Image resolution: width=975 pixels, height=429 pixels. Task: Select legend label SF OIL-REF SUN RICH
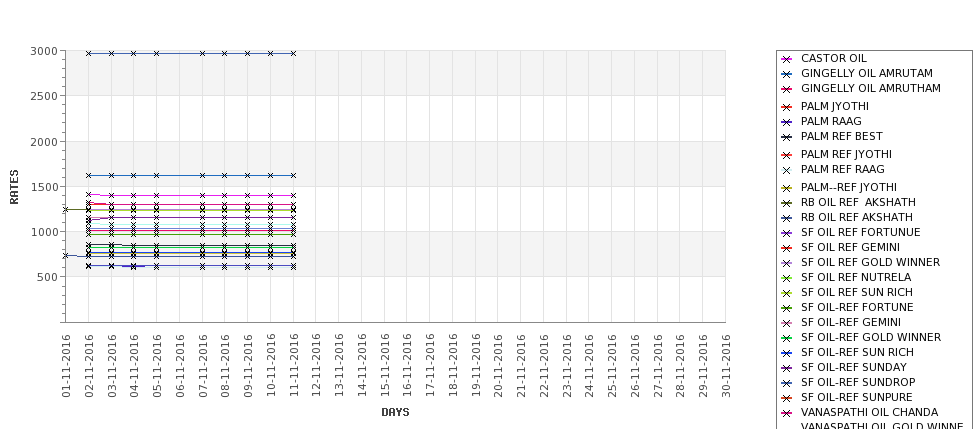(x=857, y=352)
